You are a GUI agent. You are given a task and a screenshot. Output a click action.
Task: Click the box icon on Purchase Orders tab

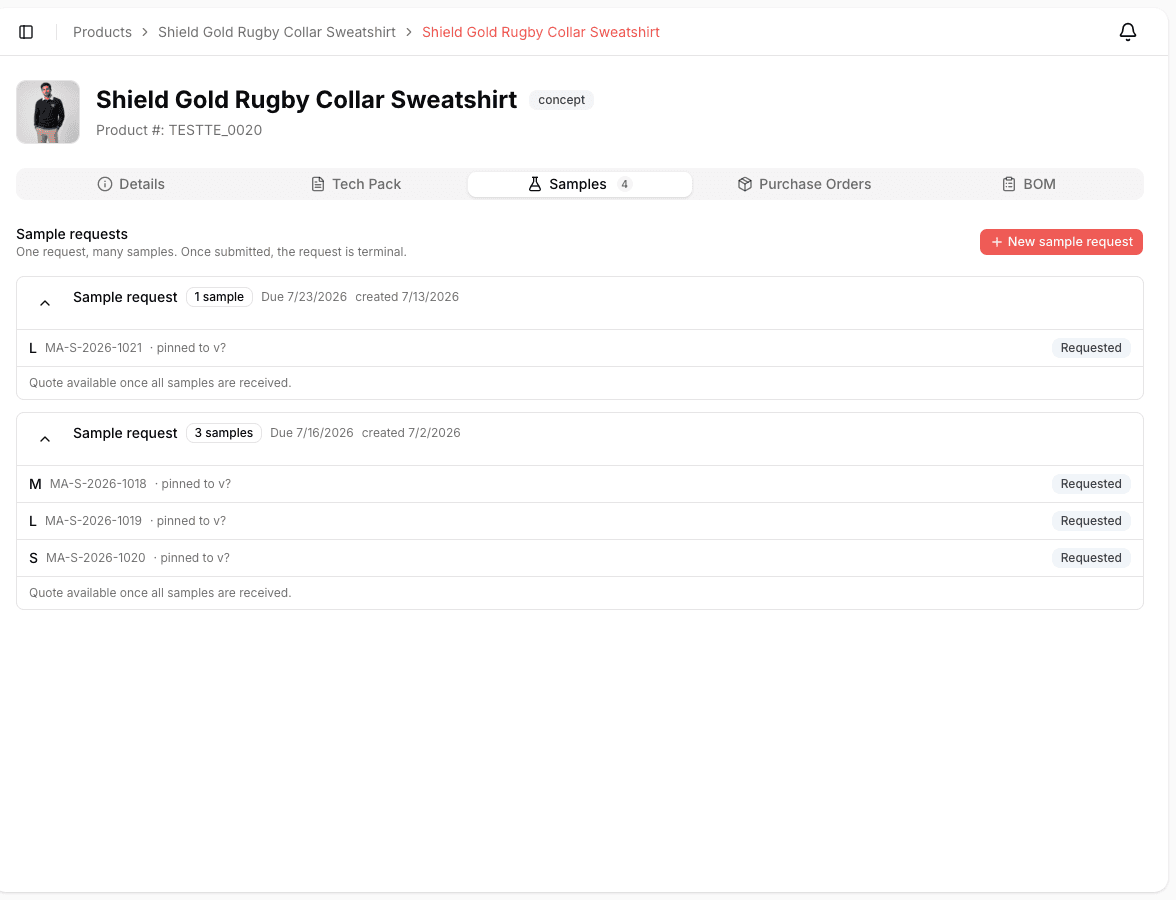coord(745,184)
